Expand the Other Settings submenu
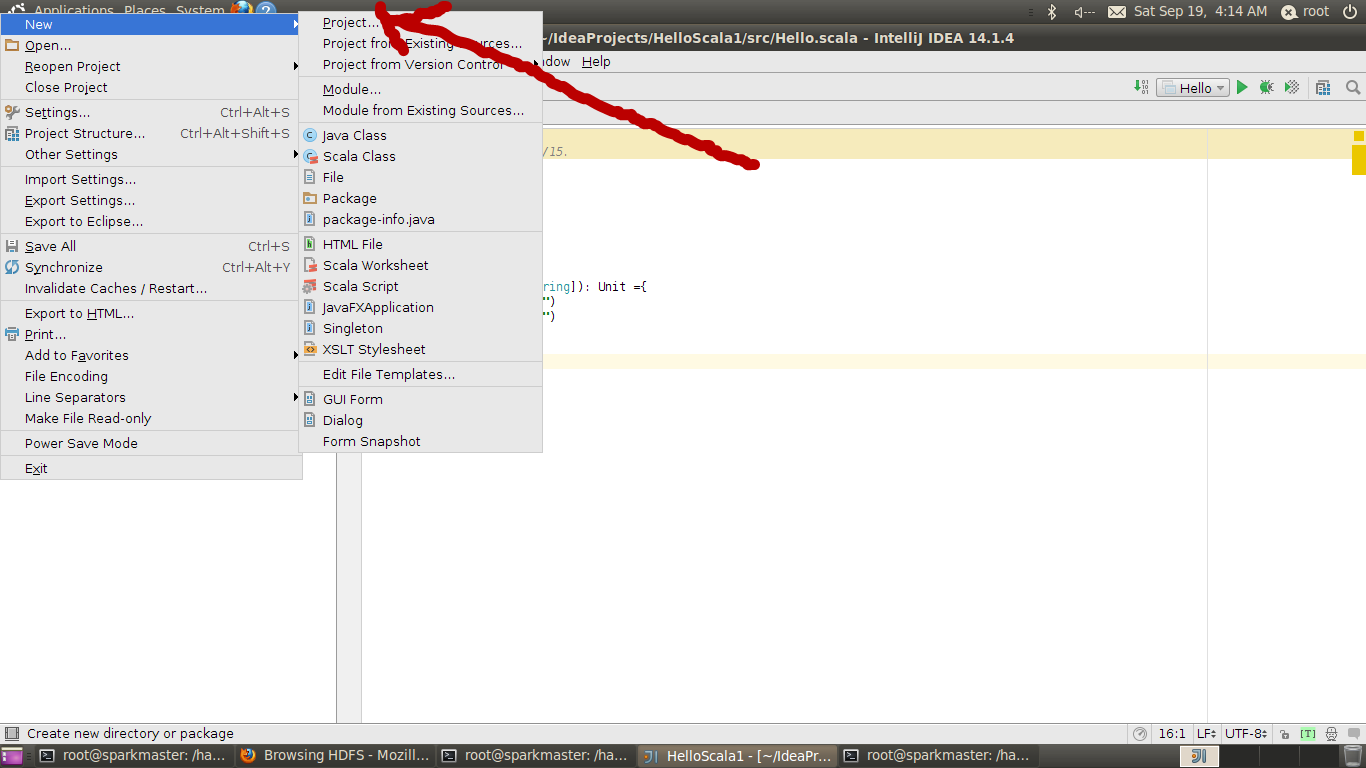Screen dimensions: 1366x768 tap(151, 154)
